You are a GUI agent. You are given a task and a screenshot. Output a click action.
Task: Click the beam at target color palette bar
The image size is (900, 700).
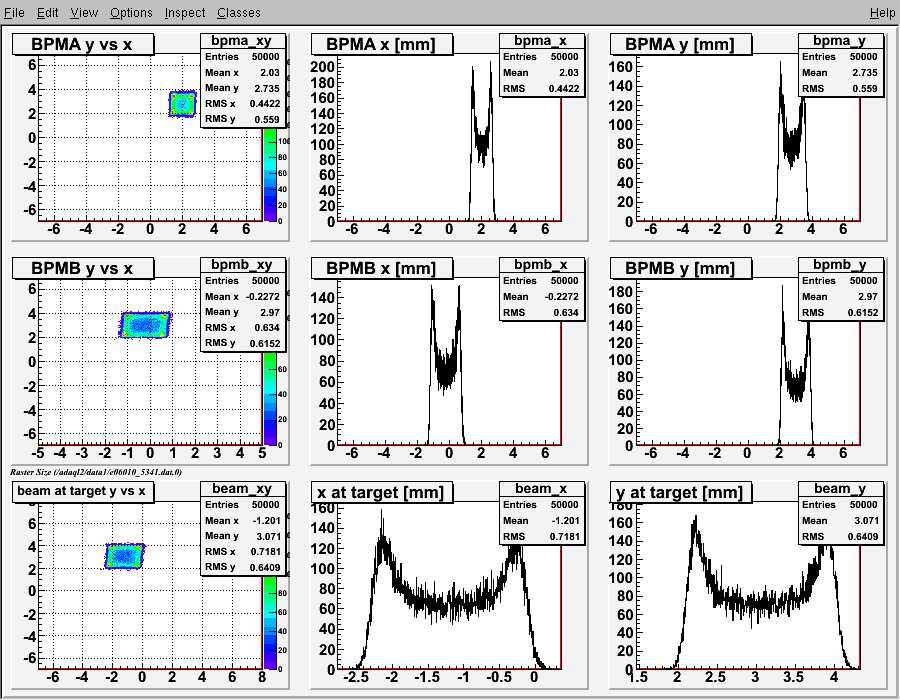pyautogui.click(x=270, y=623)
